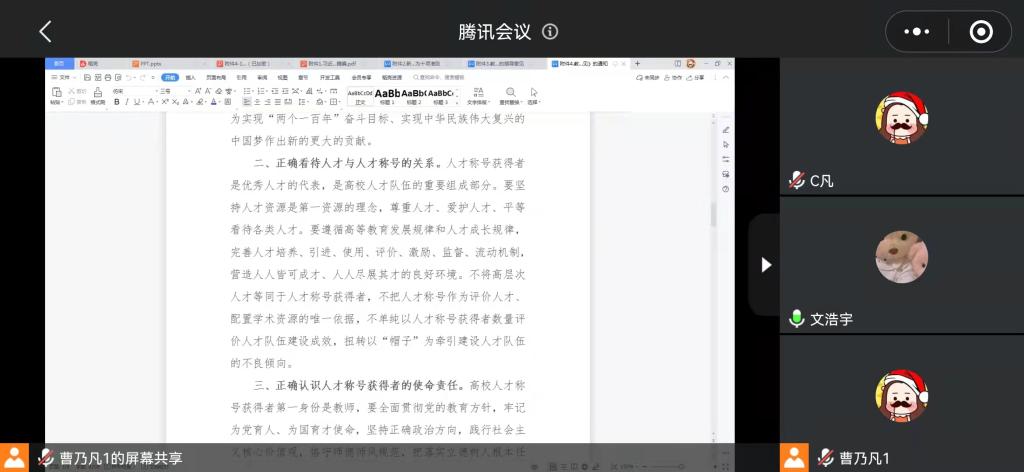Open the 插入 ribbon tab
Screen dimensions: 1024x472
190,77
